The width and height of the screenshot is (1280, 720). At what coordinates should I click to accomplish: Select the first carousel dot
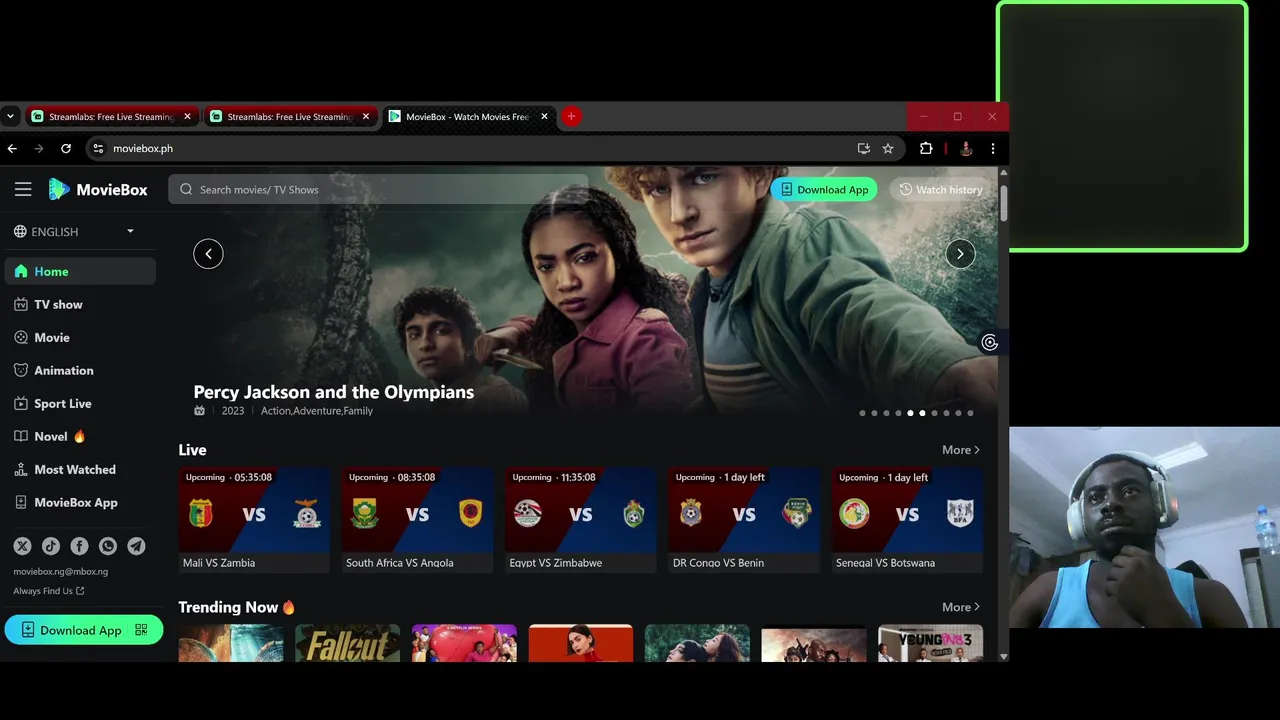pos(862,413)
